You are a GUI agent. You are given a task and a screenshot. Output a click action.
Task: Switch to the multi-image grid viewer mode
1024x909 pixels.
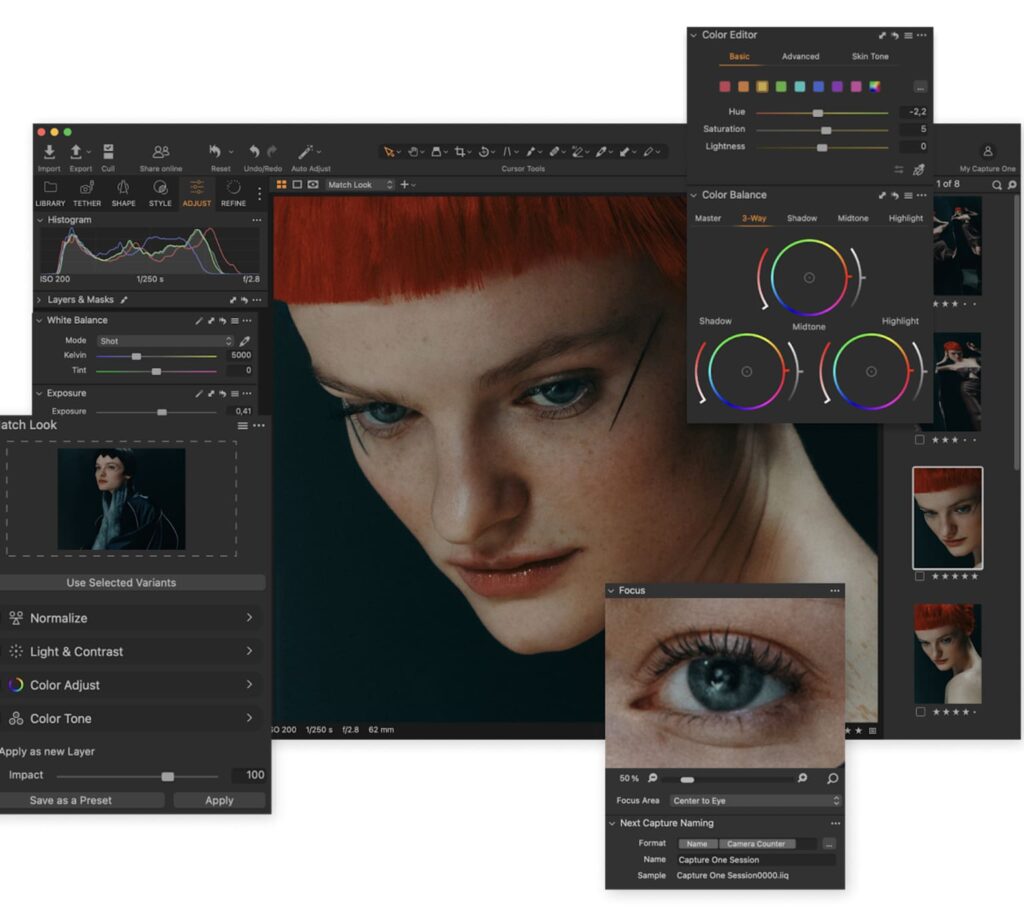tap(282, 185)
